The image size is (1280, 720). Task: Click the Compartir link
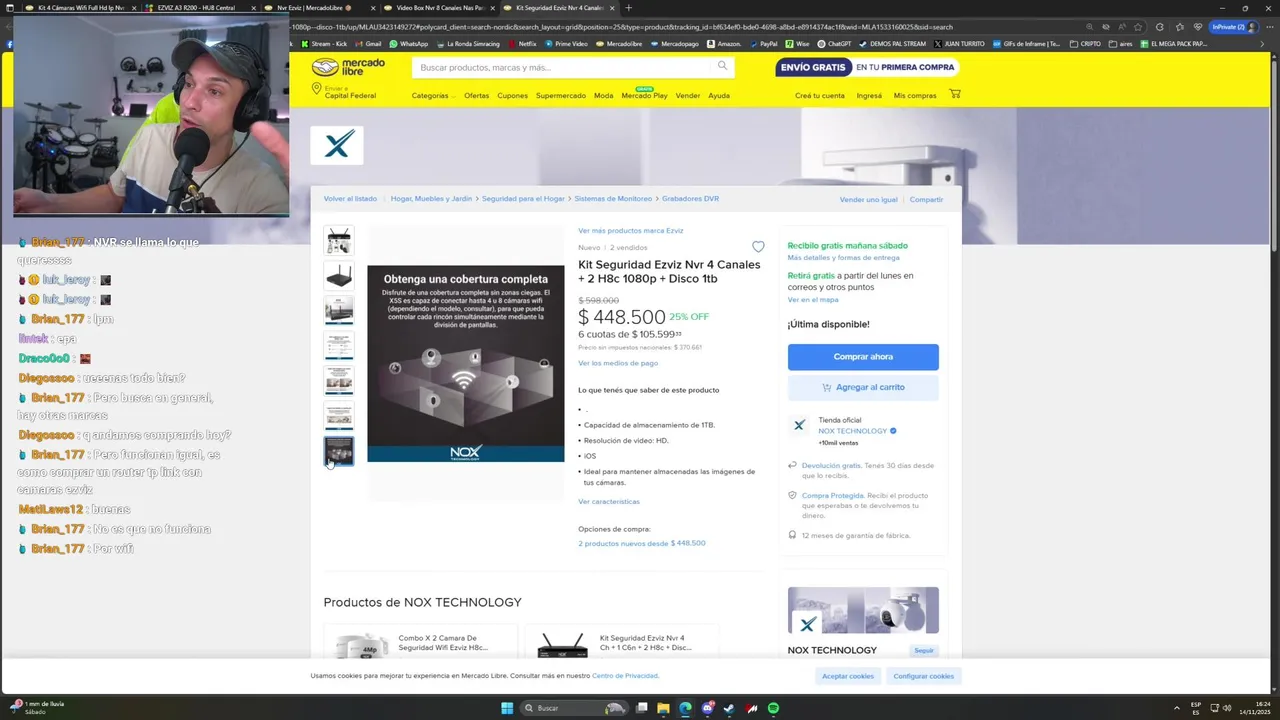[926, 199]
